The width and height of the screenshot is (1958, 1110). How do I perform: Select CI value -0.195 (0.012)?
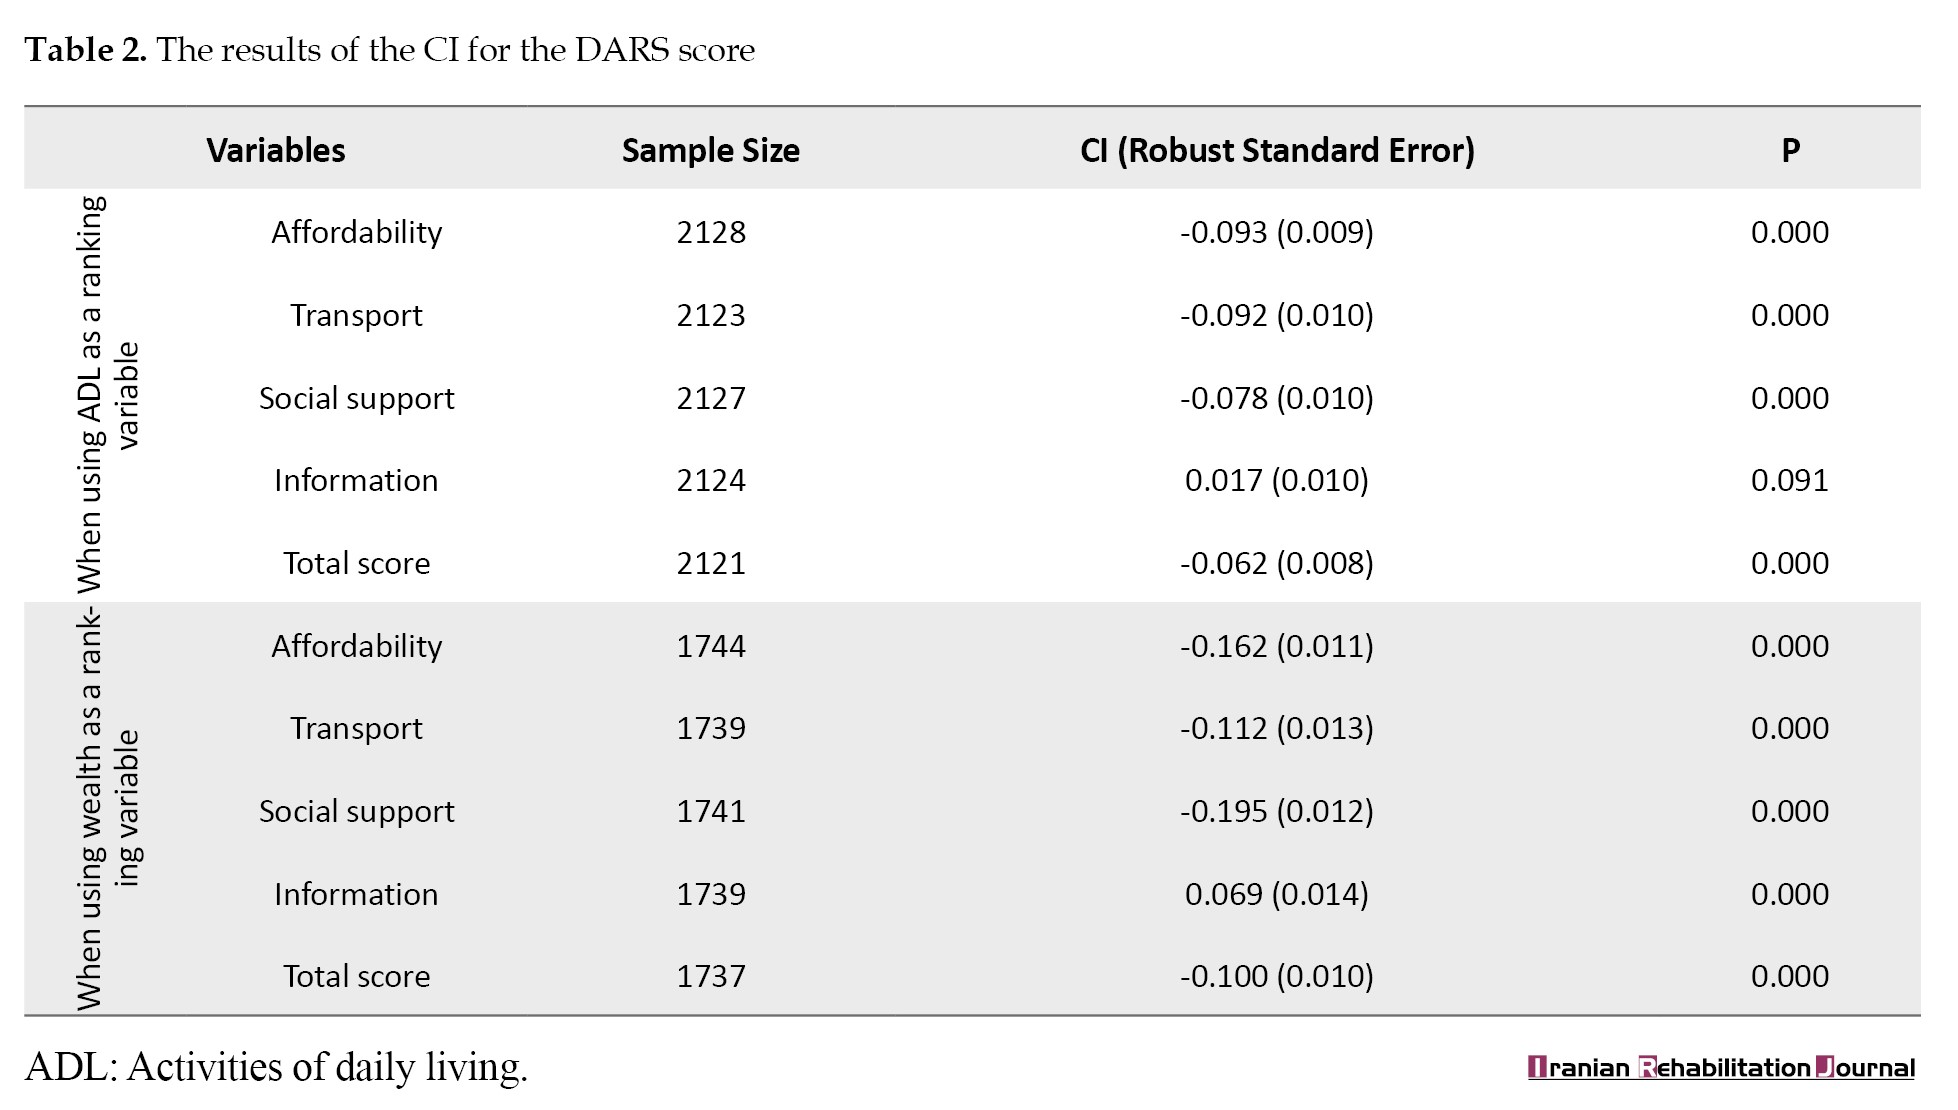(1277, 811)
